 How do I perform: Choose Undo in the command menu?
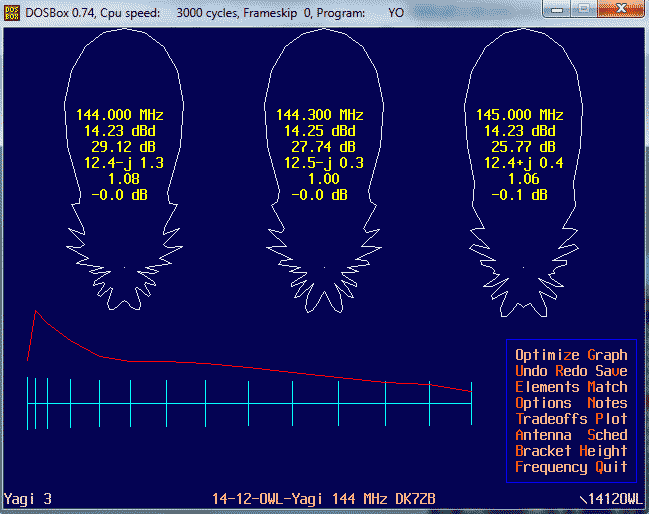click(x=531, y=371)
